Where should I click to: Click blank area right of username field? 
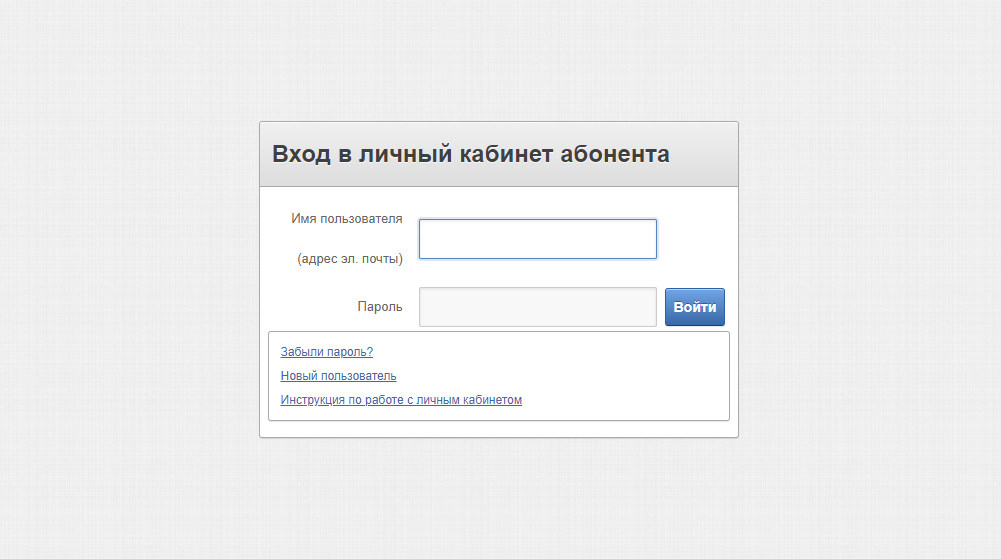point(696,239)
